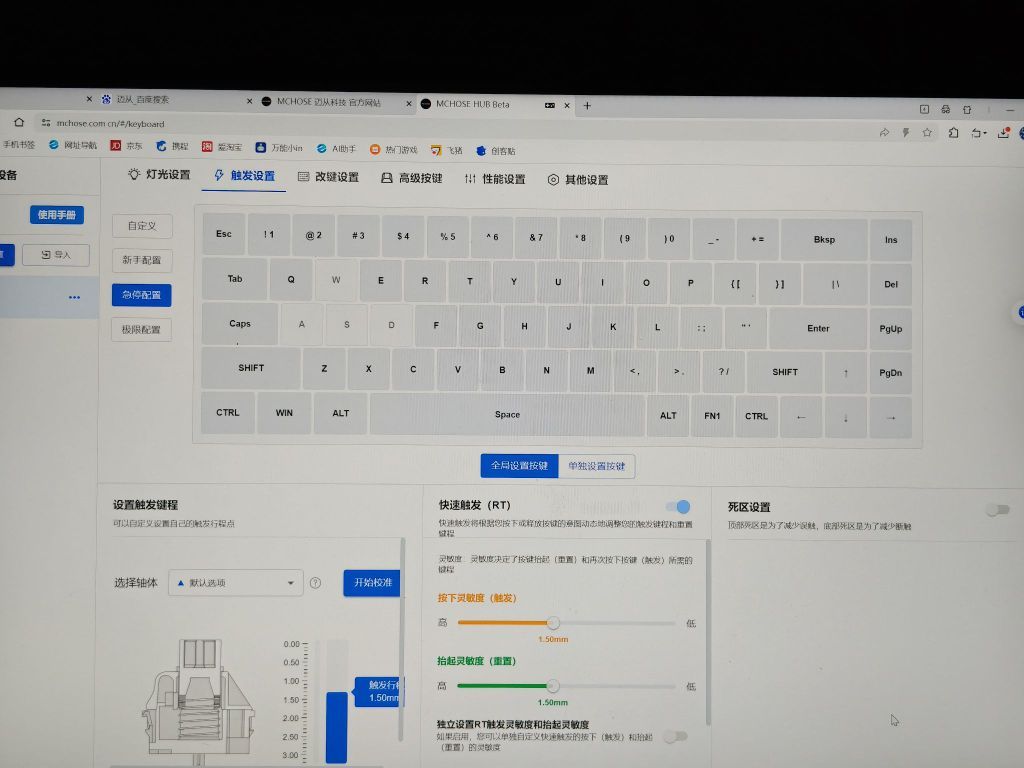
Task: Select the 极限配置 preset
Action: click(x=141, y=329)
